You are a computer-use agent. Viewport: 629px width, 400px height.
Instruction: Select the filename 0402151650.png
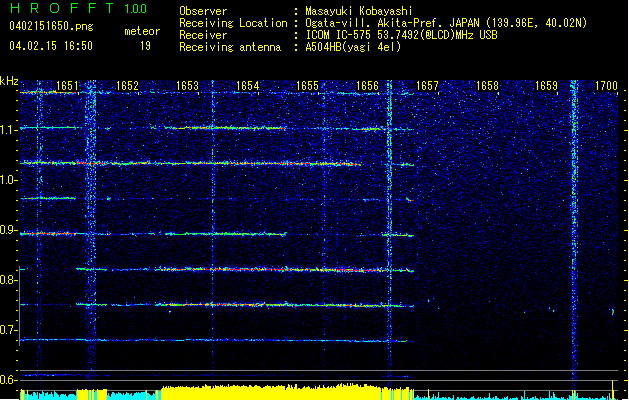click(x=51, y=26)
